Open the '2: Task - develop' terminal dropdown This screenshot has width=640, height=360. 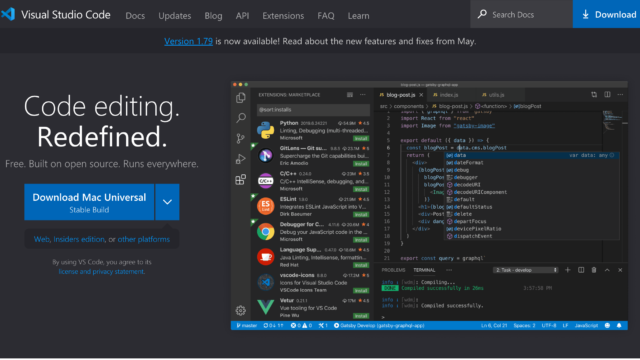coord(525,270)
